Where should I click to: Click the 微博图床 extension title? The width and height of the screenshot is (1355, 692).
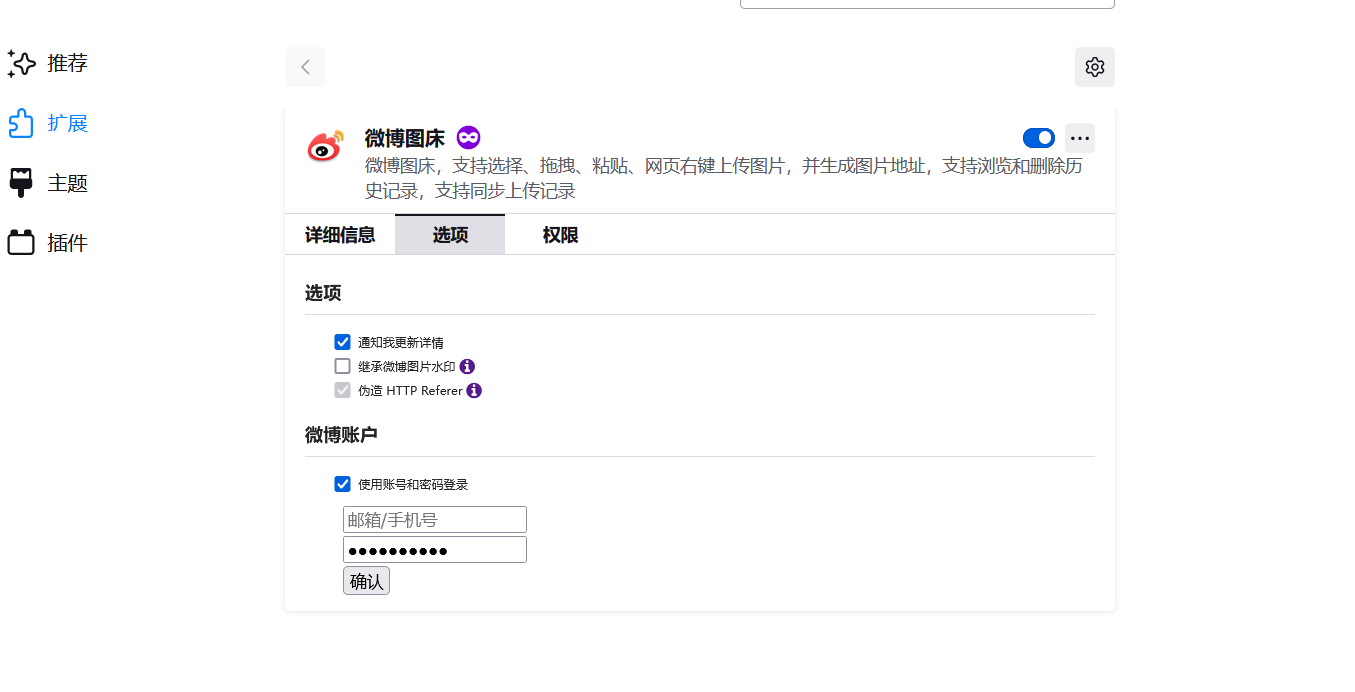click(x=405, y=138)
